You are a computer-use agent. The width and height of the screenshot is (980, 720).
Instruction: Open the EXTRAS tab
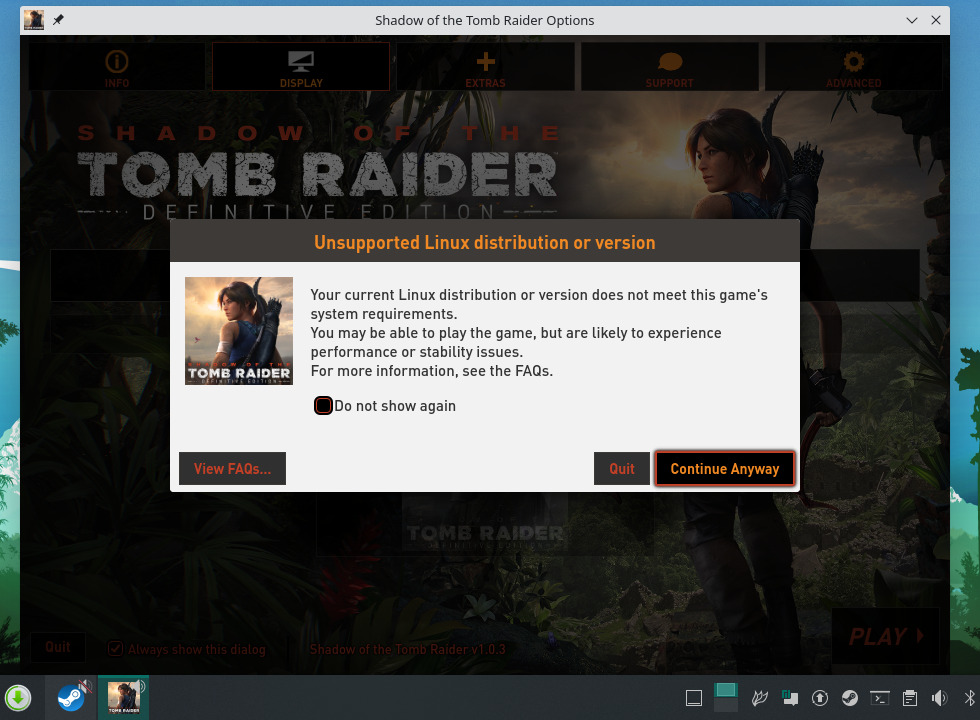tap(485, 67)
